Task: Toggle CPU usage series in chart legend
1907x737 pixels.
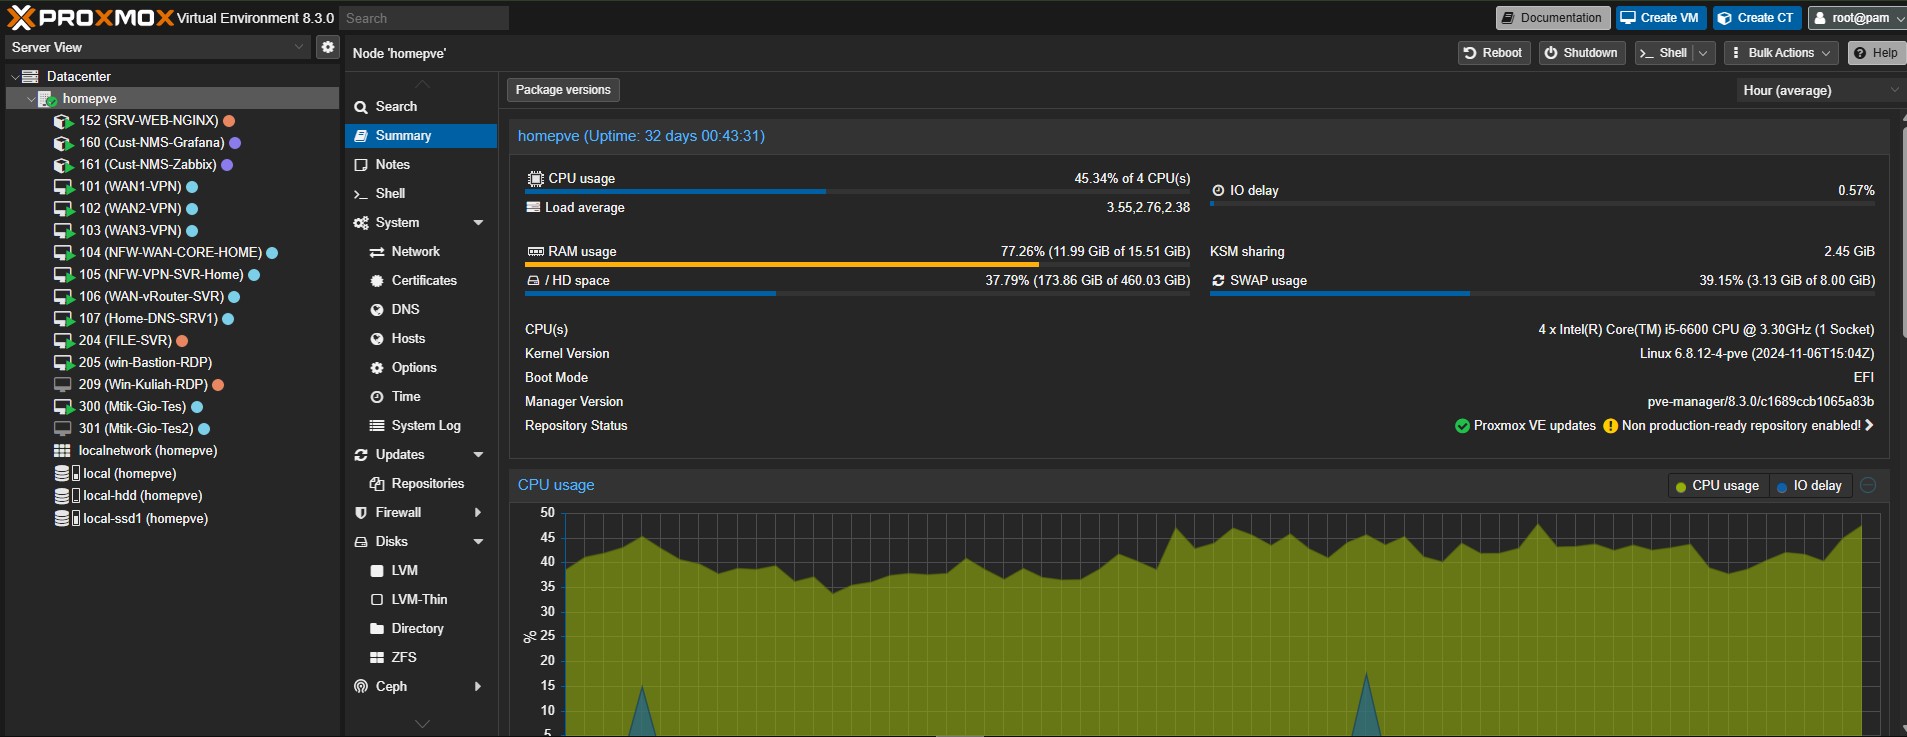Action: pos(1716,486)
